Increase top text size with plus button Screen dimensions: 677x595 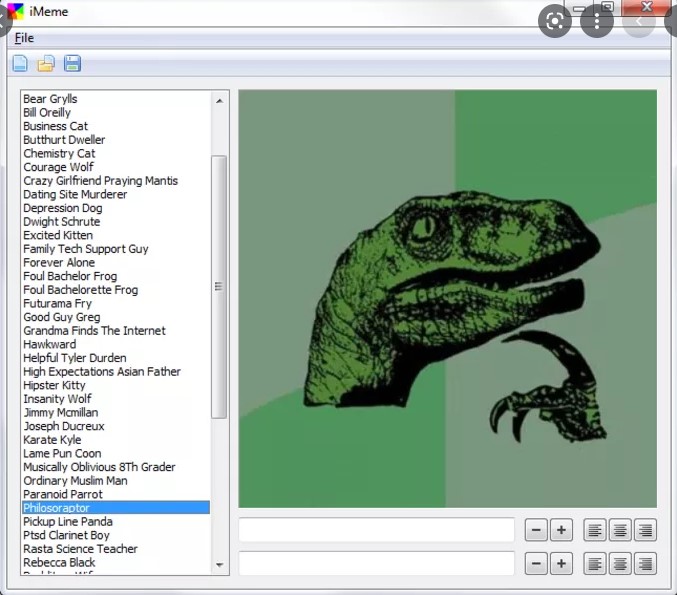(561, 530)
